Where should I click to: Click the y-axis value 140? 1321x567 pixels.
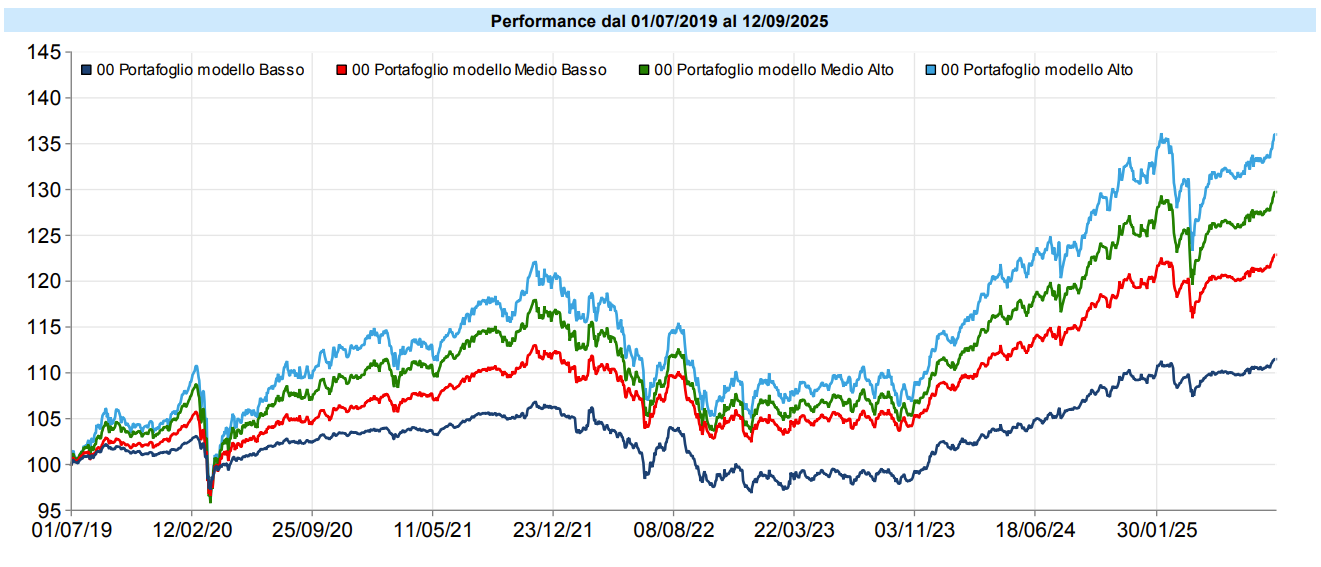[43, 98]
